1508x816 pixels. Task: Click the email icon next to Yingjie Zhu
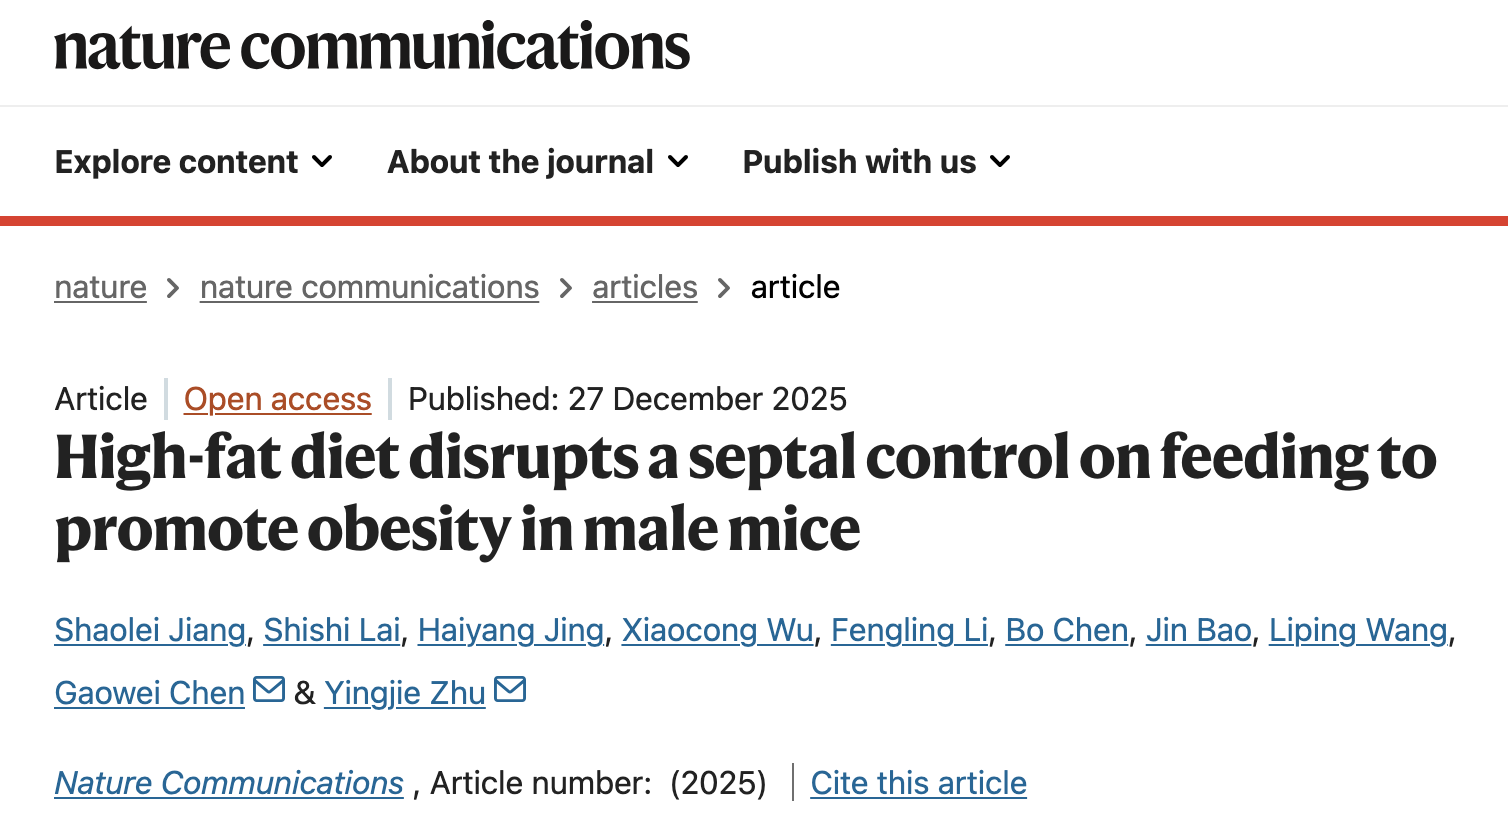pyautogui.click(x=511, y=689)
